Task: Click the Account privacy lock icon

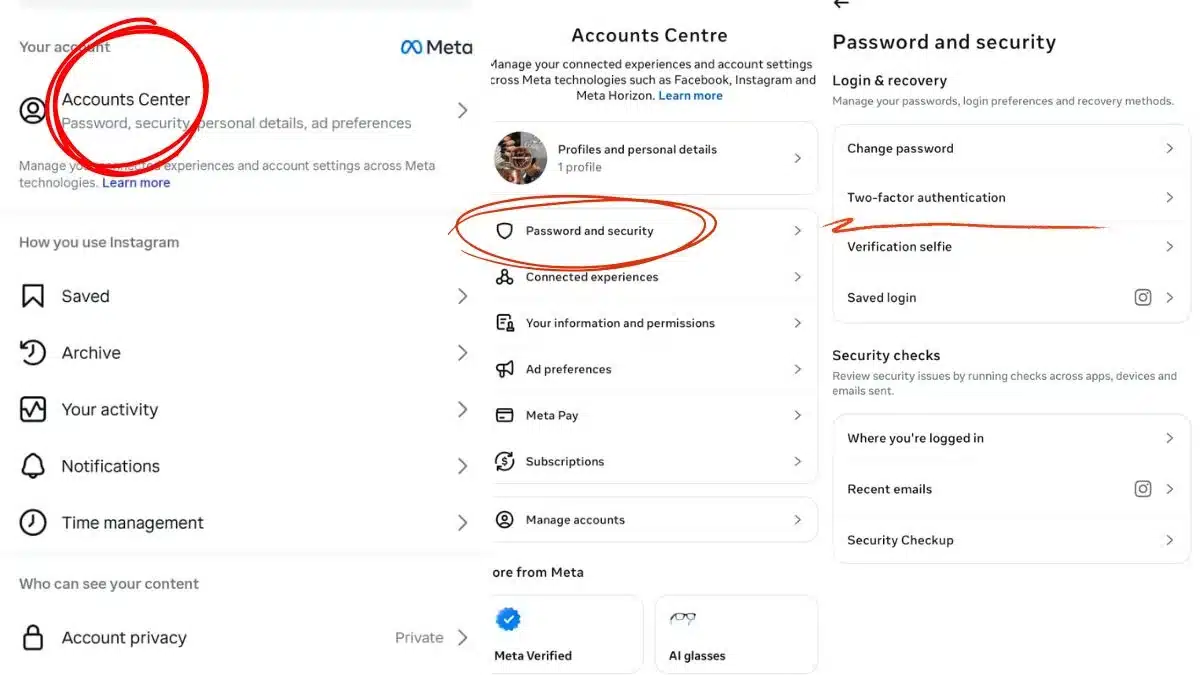Action: tap(33, 638)
